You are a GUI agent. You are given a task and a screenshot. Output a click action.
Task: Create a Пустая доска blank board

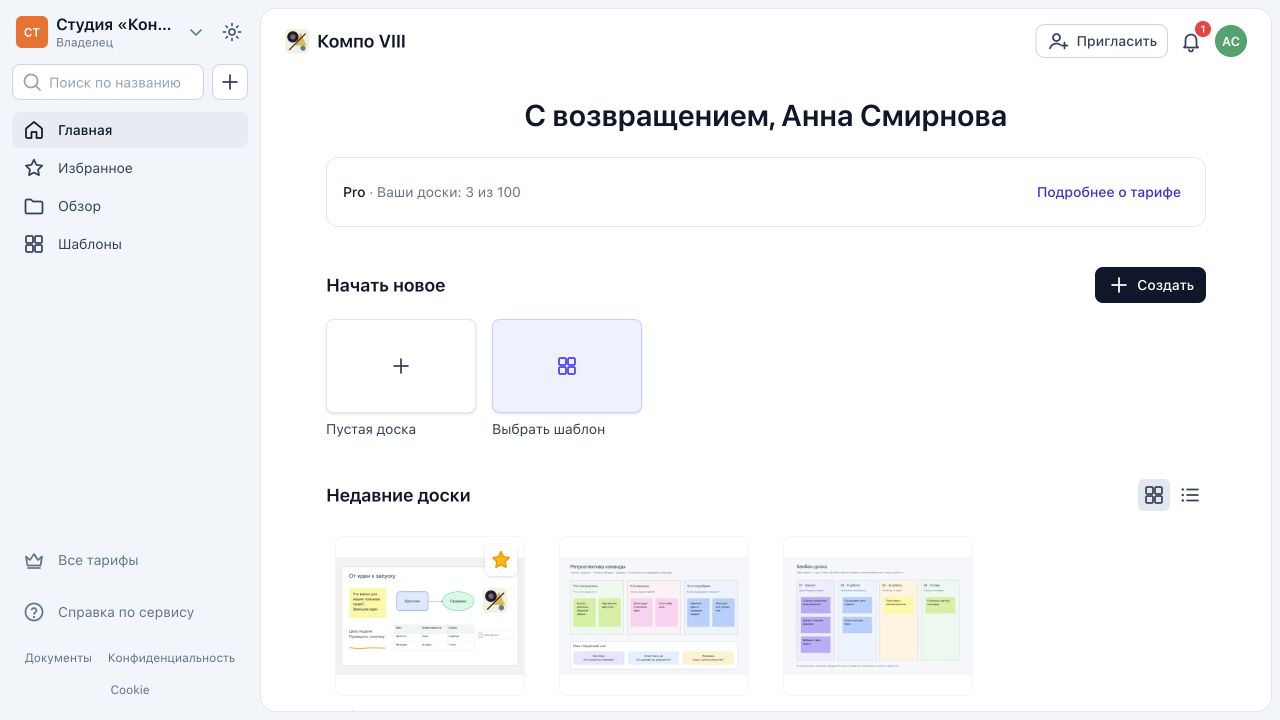[x=401, y=366]
